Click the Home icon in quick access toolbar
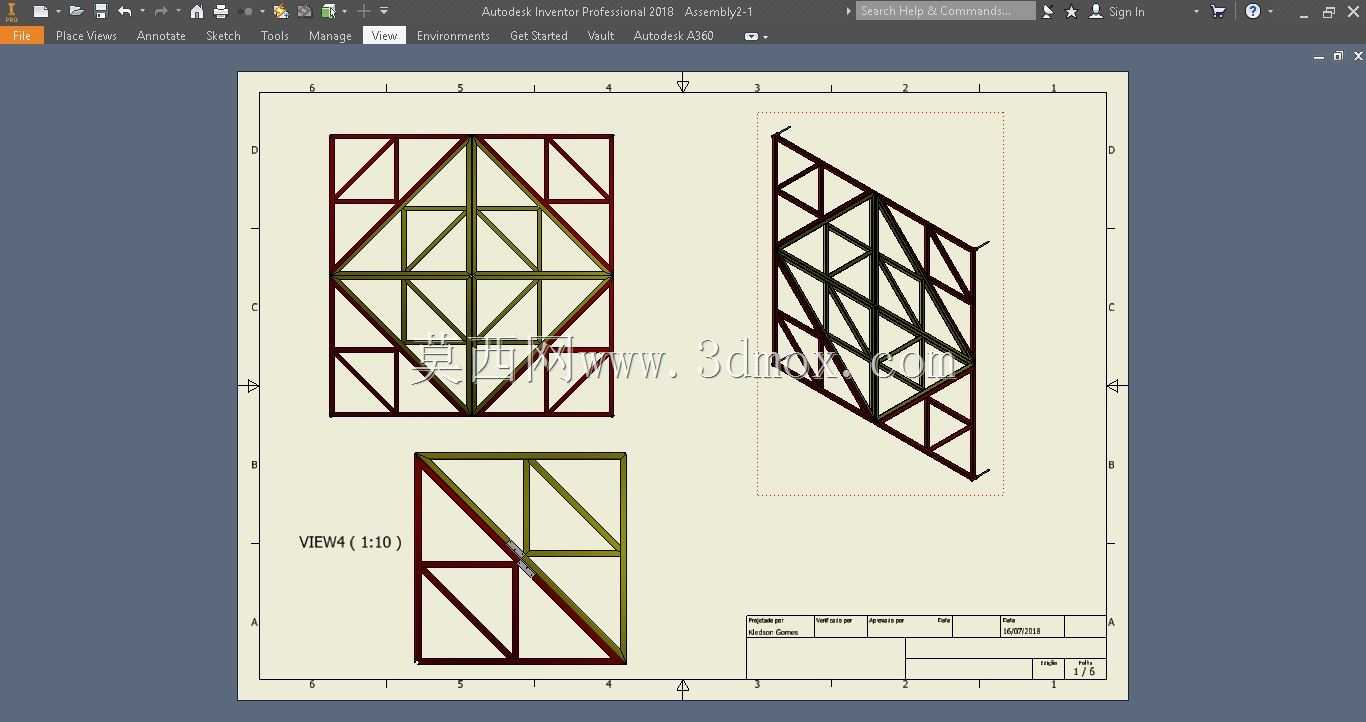1366x722 pixels. [x=197, y=11]
